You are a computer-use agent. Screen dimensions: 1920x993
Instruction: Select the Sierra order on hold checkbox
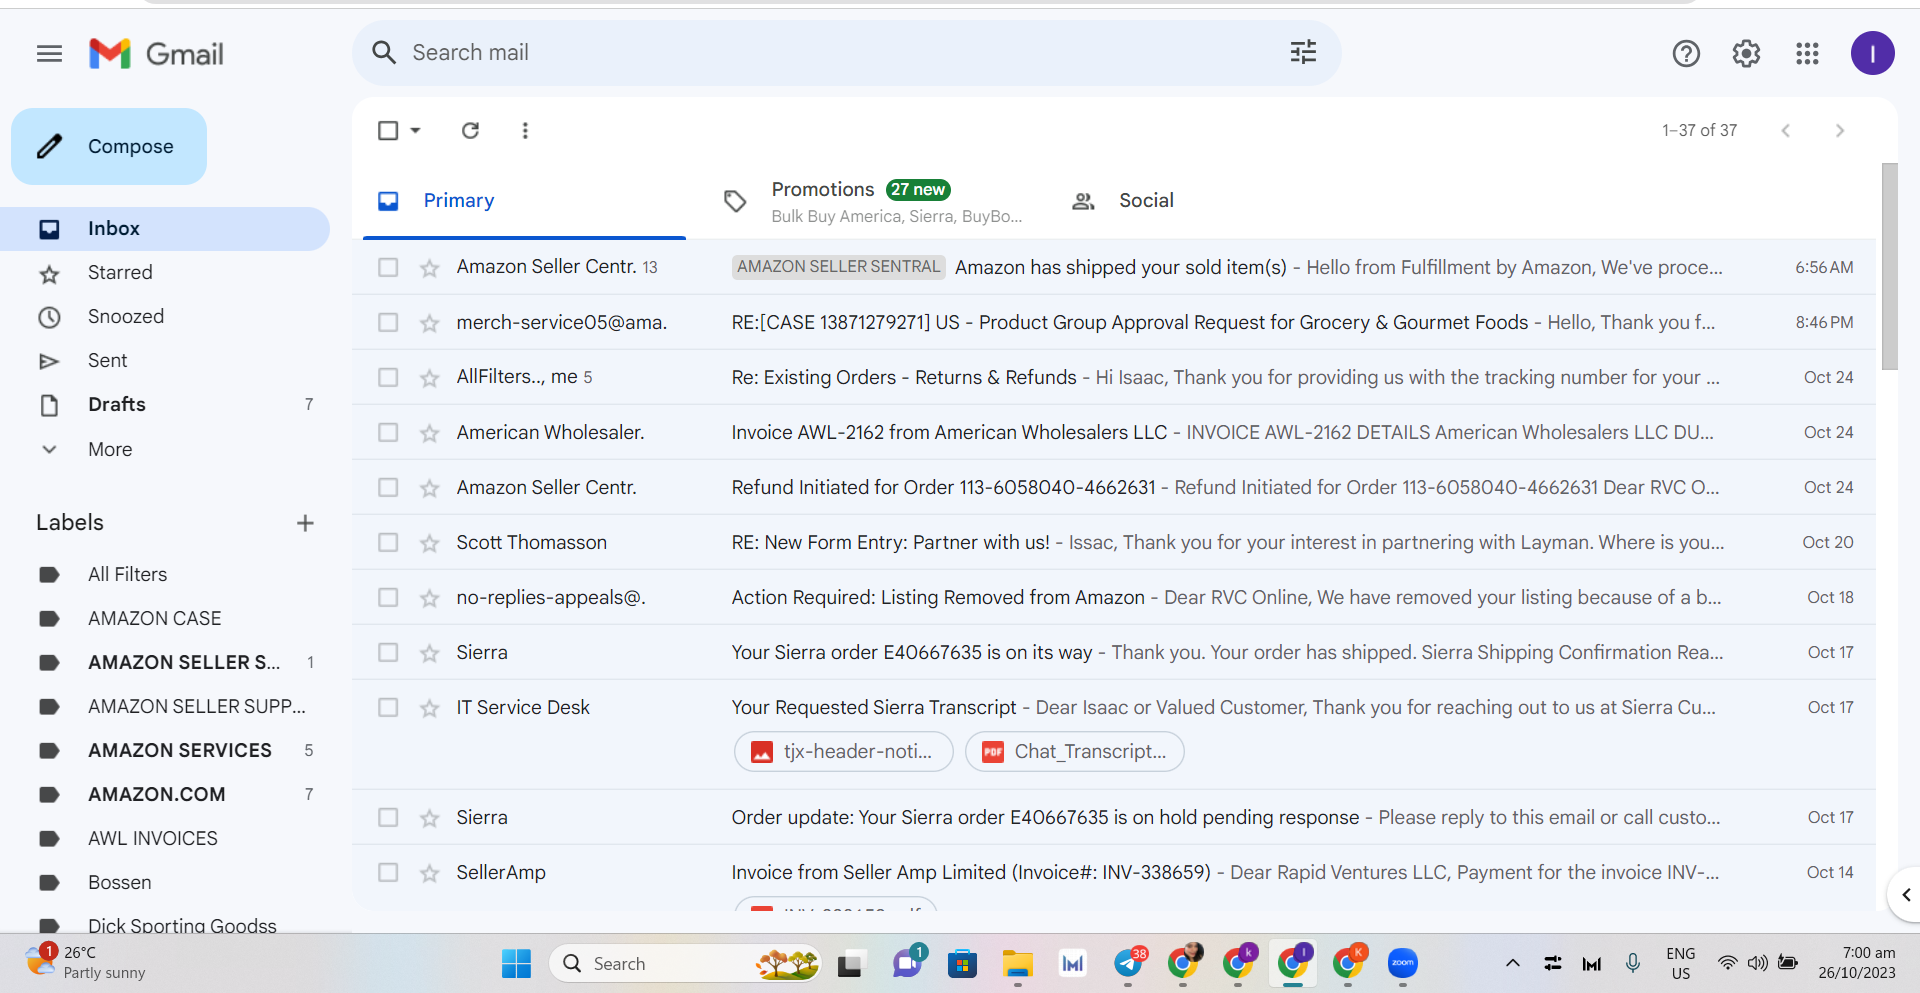point(388,817)
